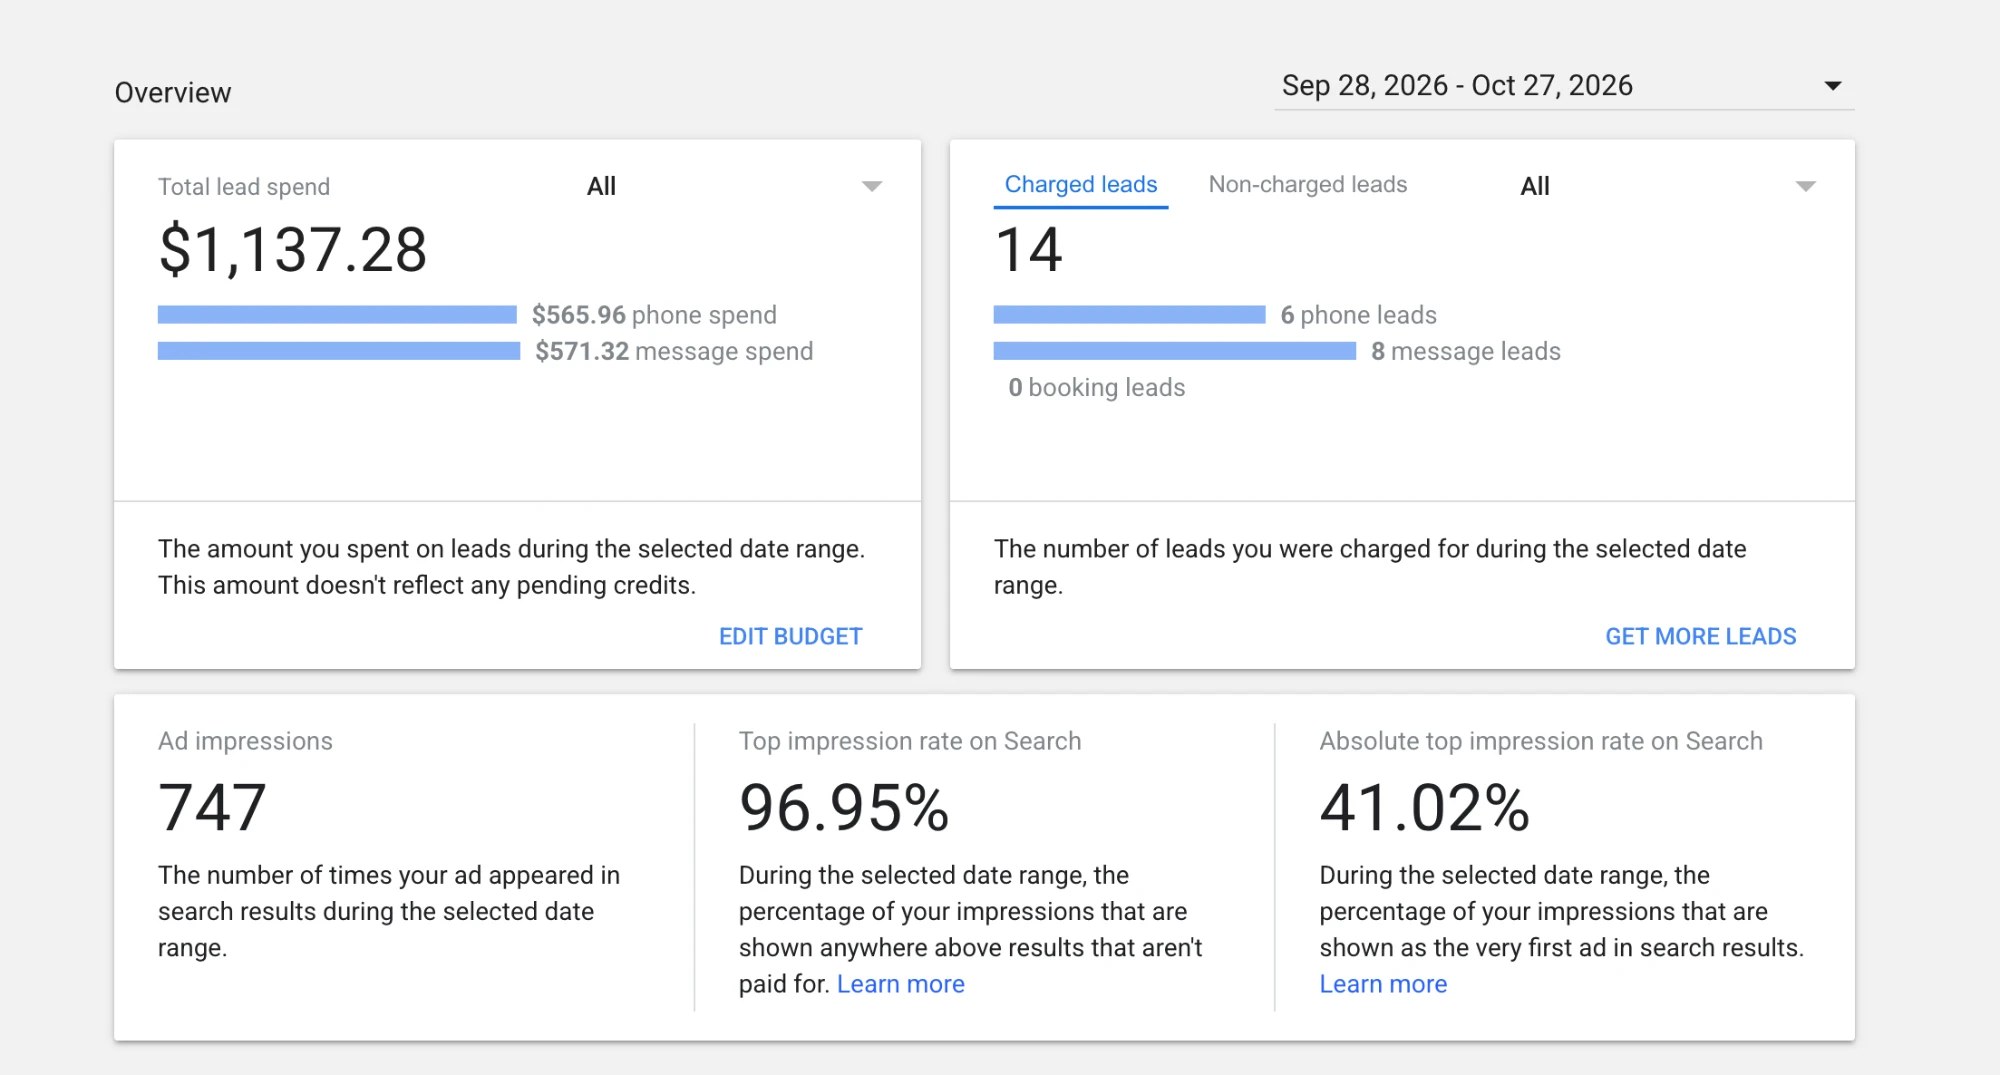Click the EDIT BUDGET button

[790, 636]
